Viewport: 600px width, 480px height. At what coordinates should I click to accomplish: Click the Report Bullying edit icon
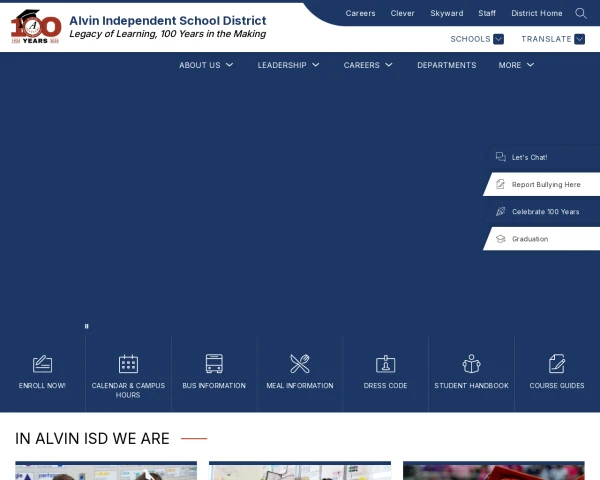coord(501,184)
